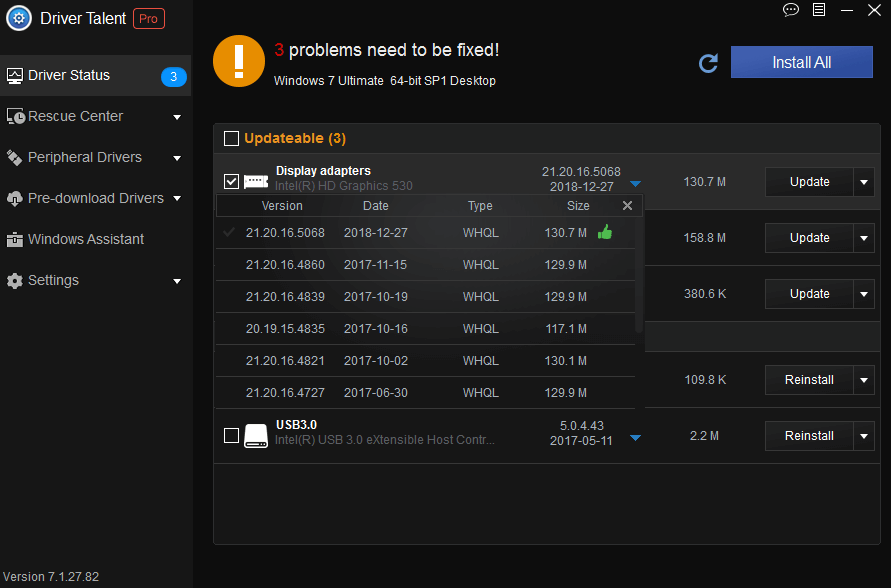Click the red Pro badge
Screen dimensions: 891x588
click(149, 19)
